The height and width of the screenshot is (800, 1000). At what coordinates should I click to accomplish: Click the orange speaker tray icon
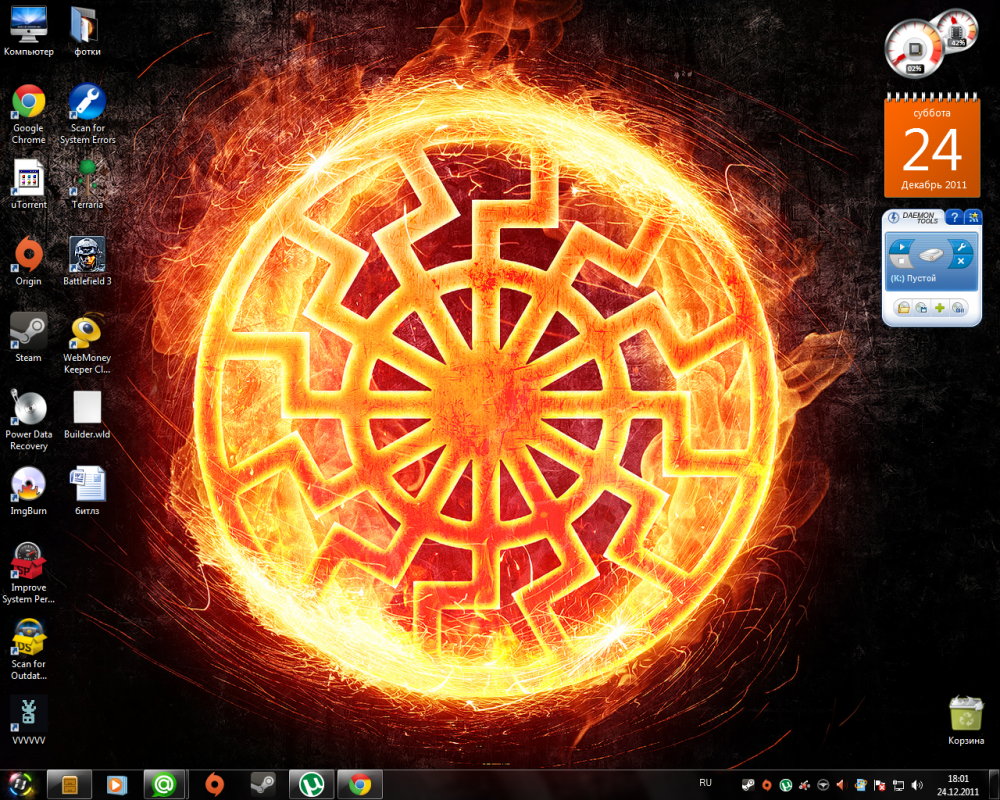pos(842,785)
